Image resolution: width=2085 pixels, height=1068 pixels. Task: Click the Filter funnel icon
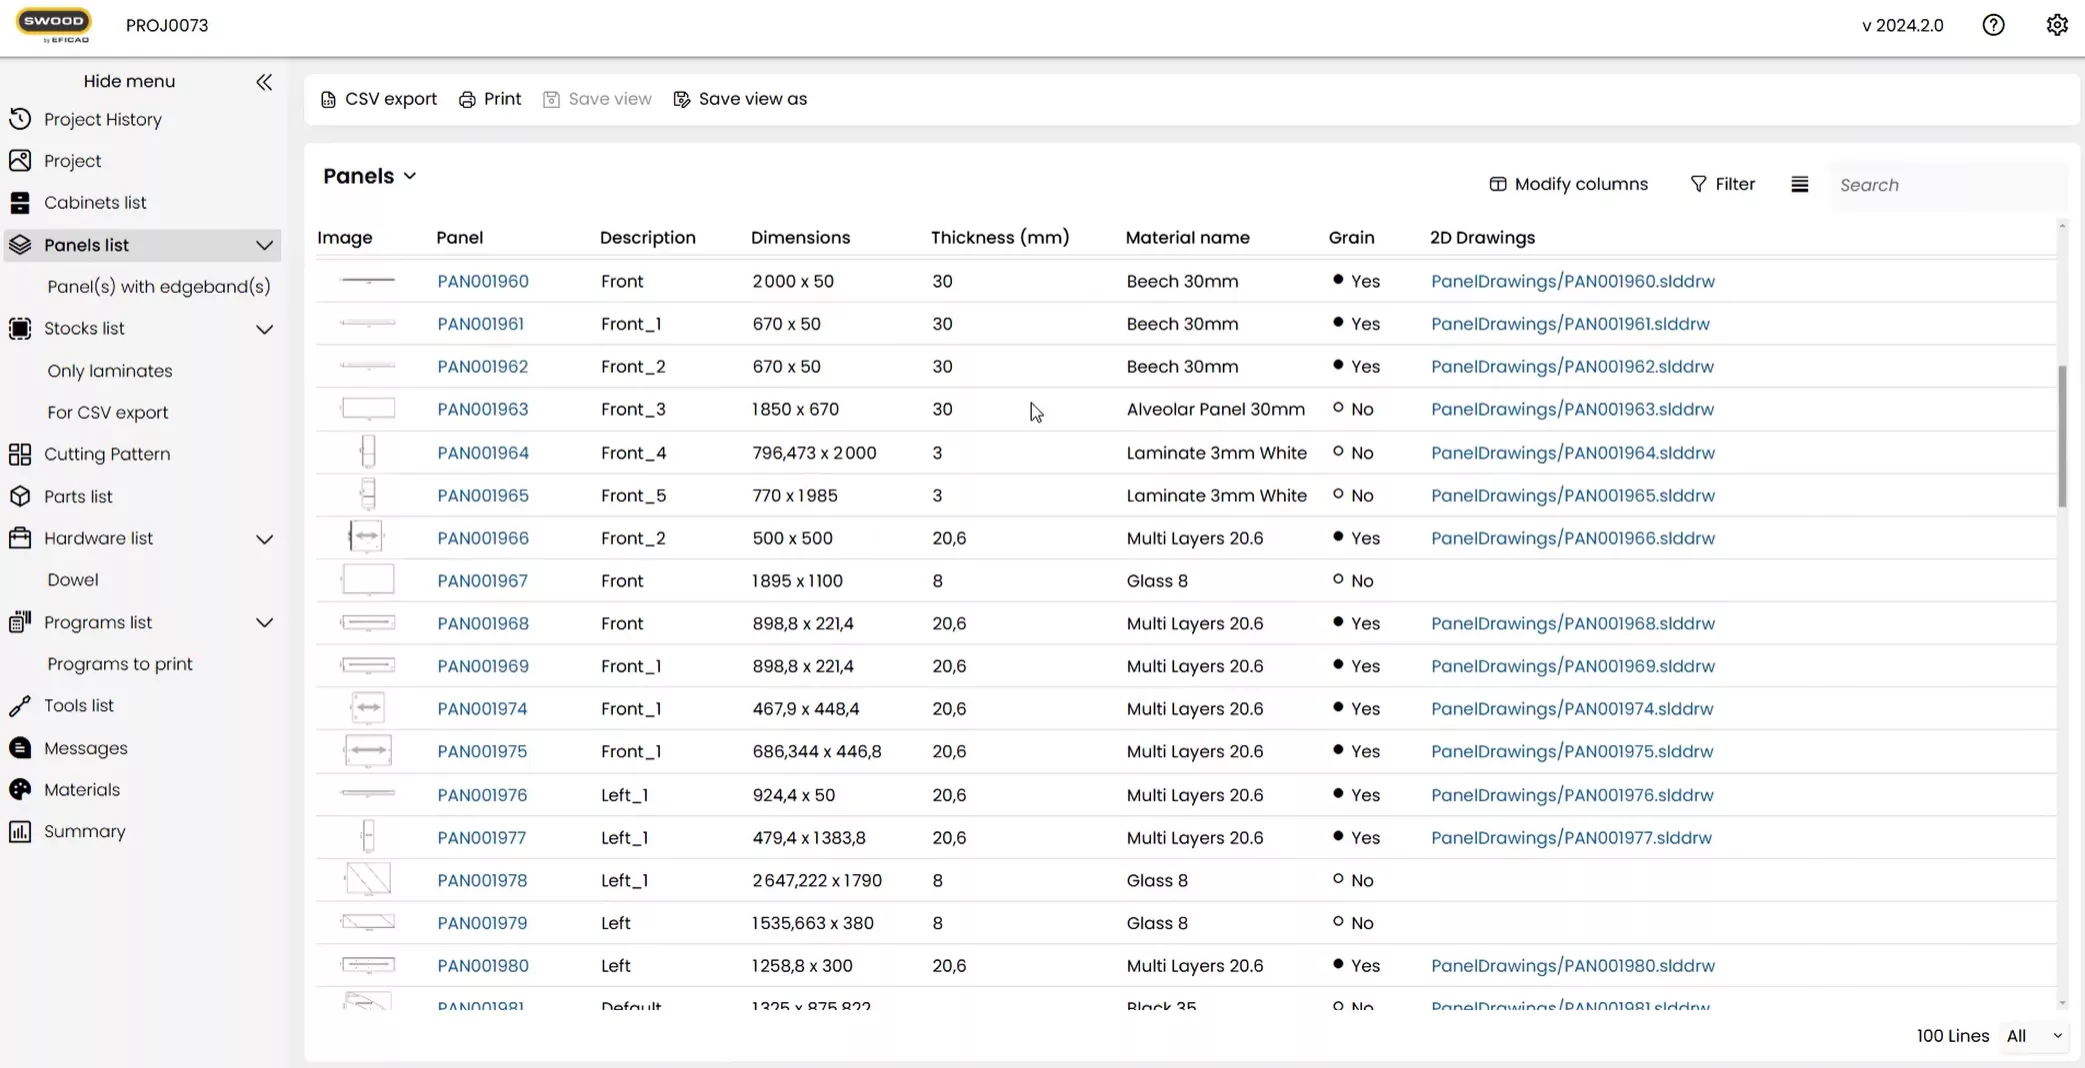click(x=1698, y=184)
